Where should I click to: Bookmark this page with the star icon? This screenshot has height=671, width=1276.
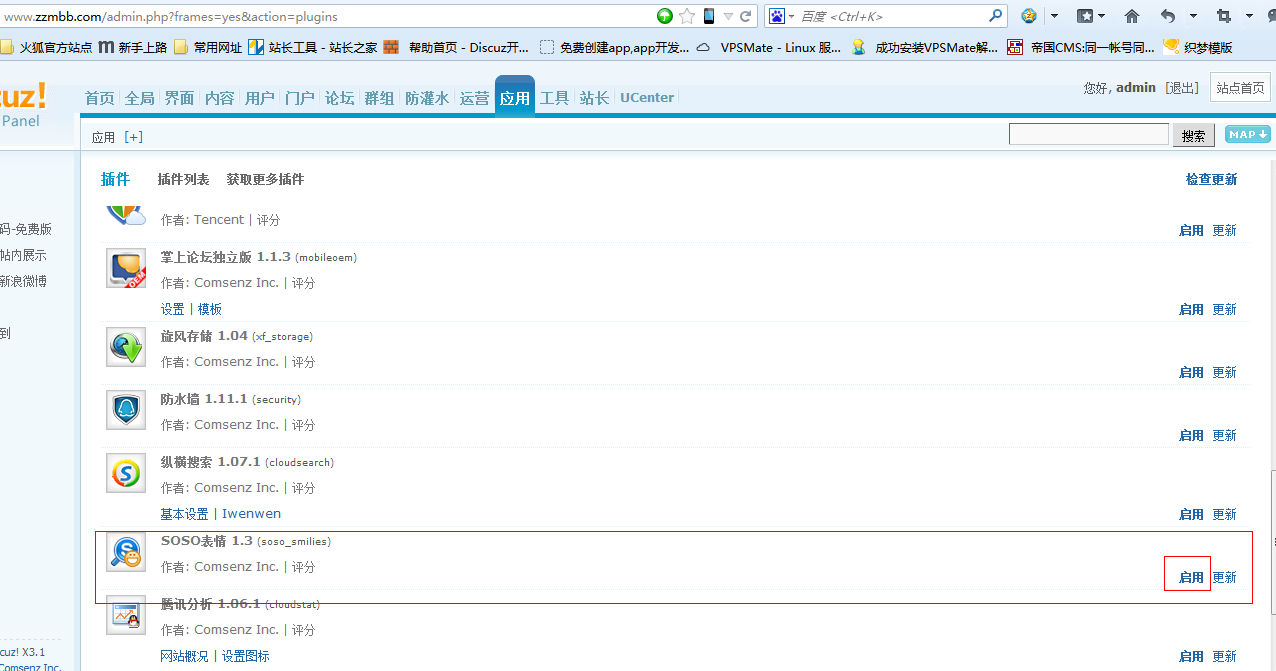(687, 16)
